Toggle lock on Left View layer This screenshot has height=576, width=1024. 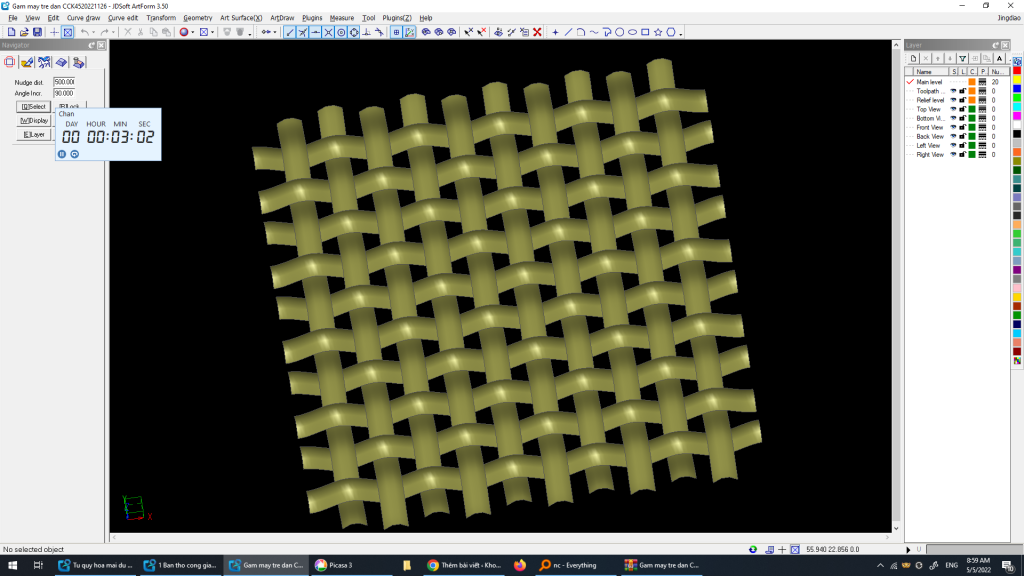(963, 146)
